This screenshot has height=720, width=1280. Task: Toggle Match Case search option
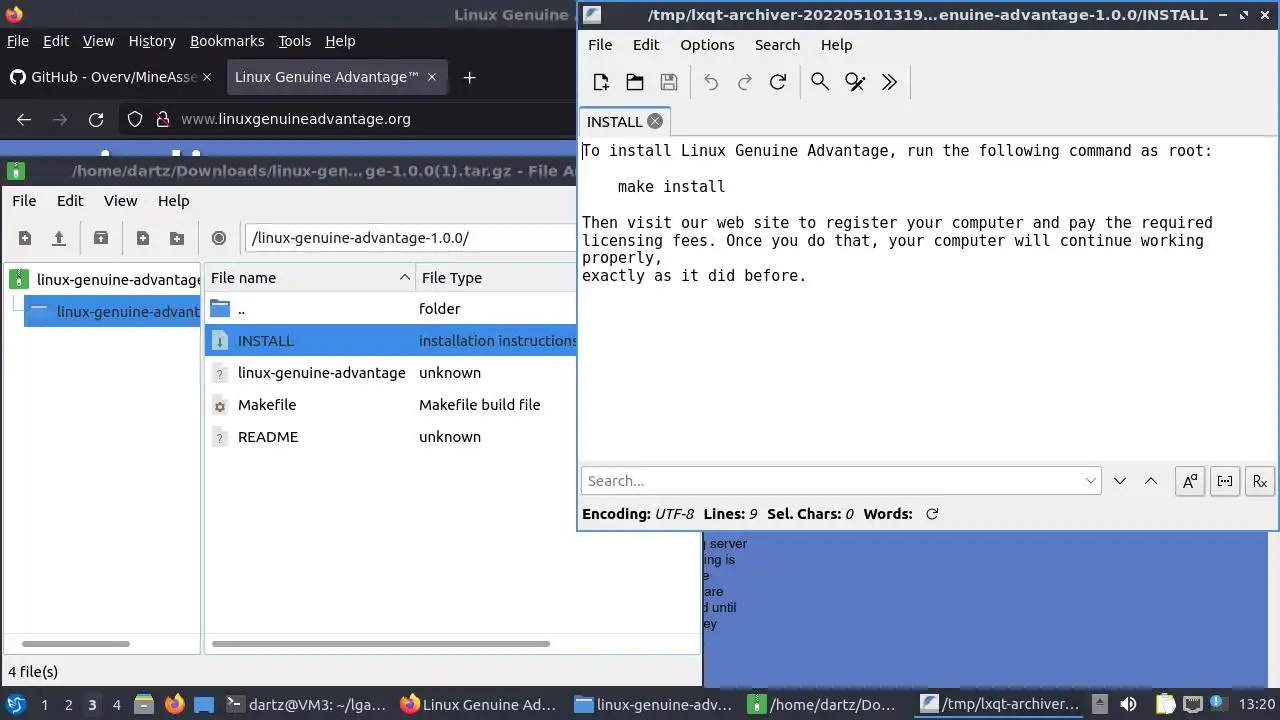tap(1190, 481)
